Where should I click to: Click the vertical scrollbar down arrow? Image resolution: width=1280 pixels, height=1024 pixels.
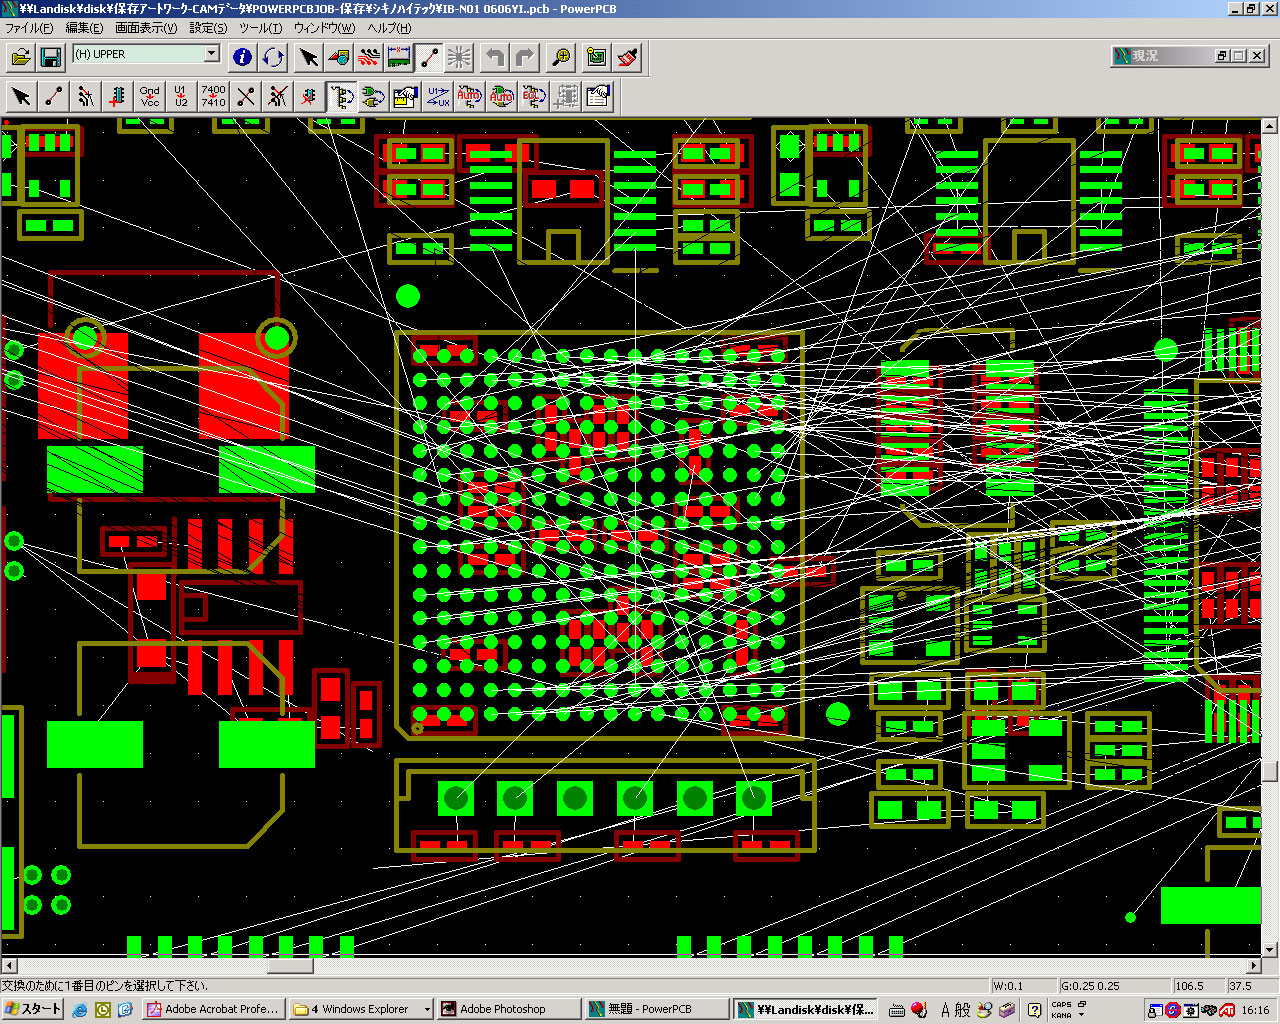point(1270,949)
